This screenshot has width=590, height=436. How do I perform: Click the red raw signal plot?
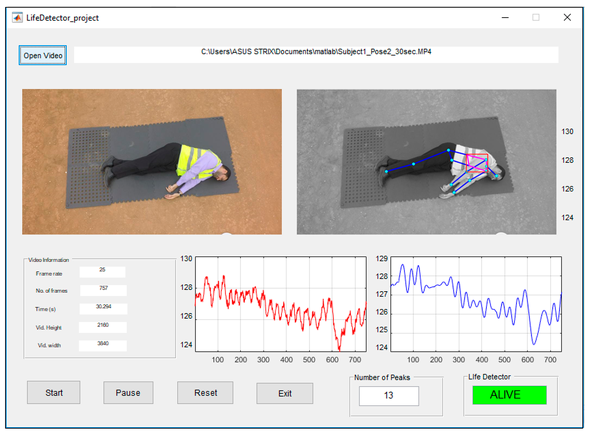(281, 304)
